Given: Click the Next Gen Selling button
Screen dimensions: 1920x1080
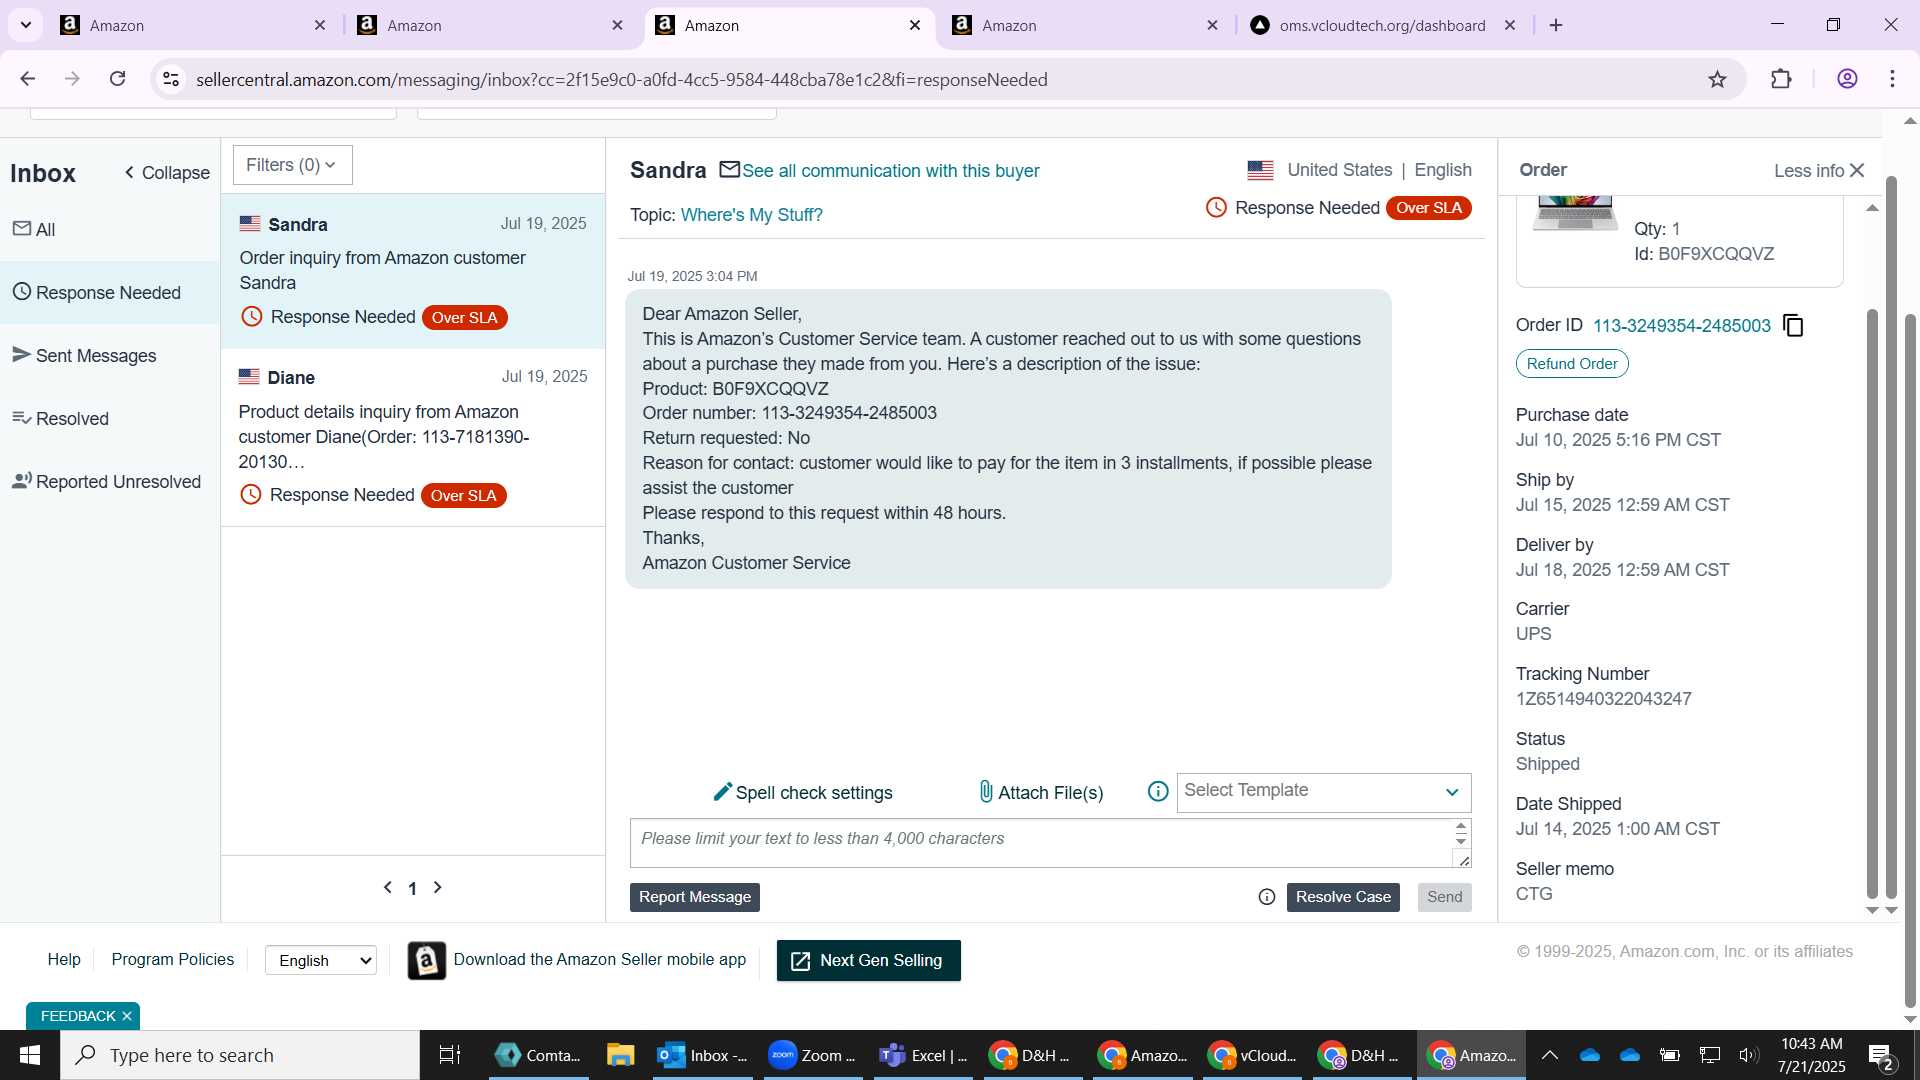Looking at the screenshot, I should (868, 960).
